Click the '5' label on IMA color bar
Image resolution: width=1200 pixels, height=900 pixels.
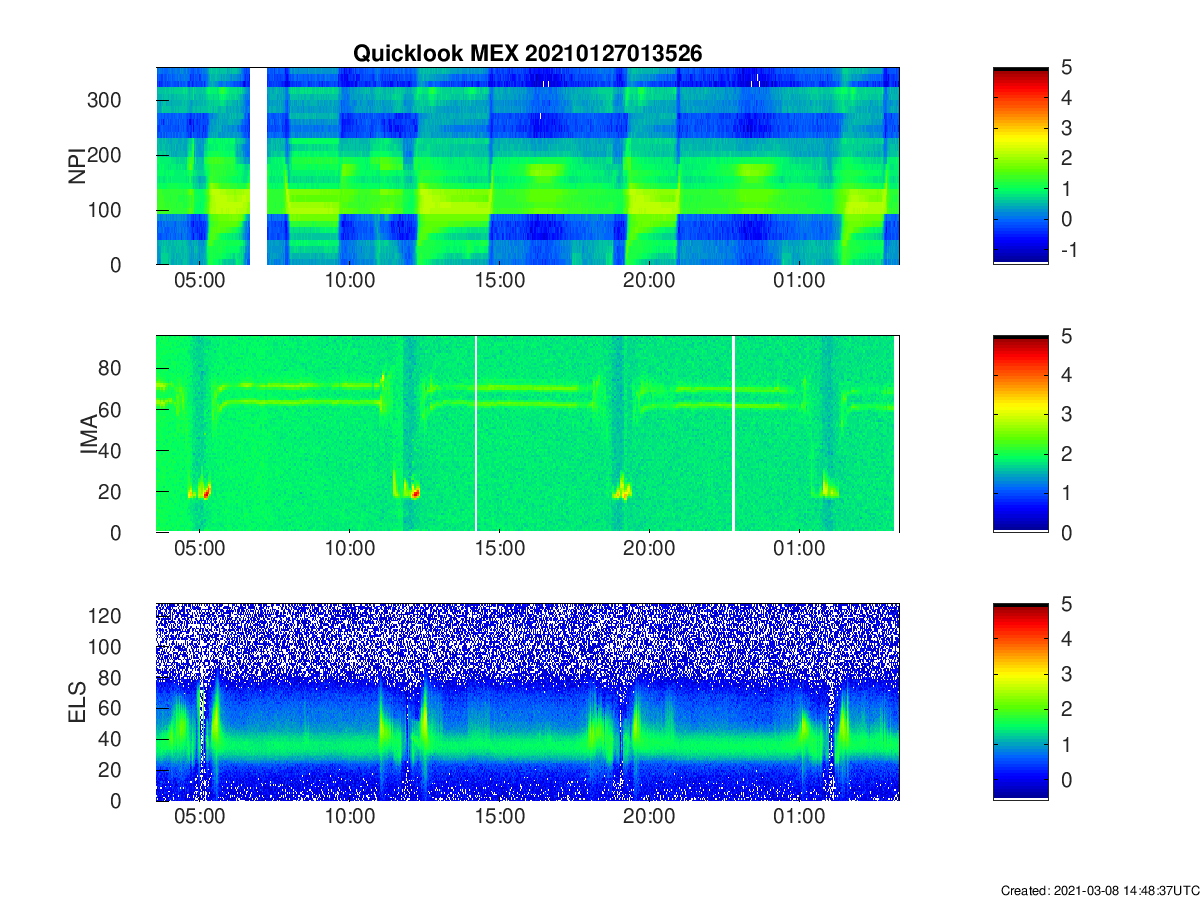1065,337
